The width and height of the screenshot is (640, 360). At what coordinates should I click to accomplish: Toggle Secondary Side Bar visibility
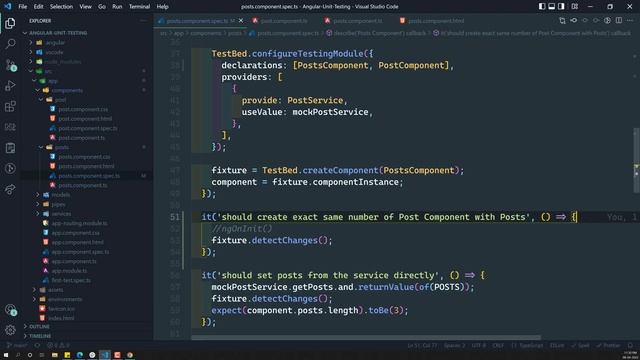[562, 7]
